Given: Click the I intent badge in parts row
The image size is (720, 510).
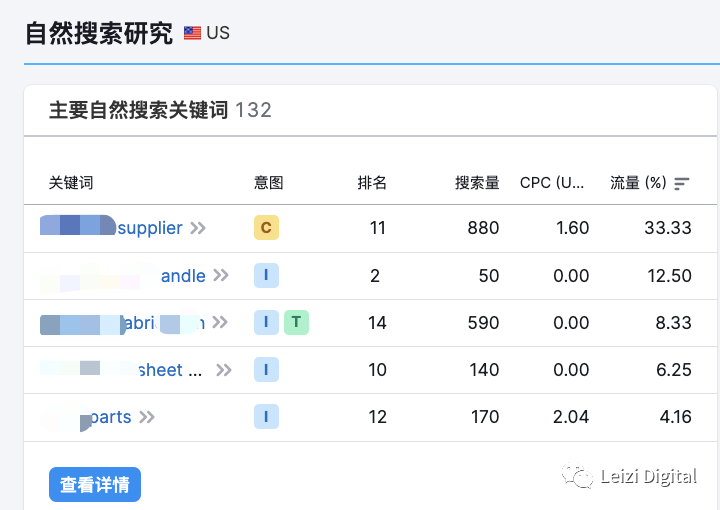Looking at the screenshot, I should point(266,417).
